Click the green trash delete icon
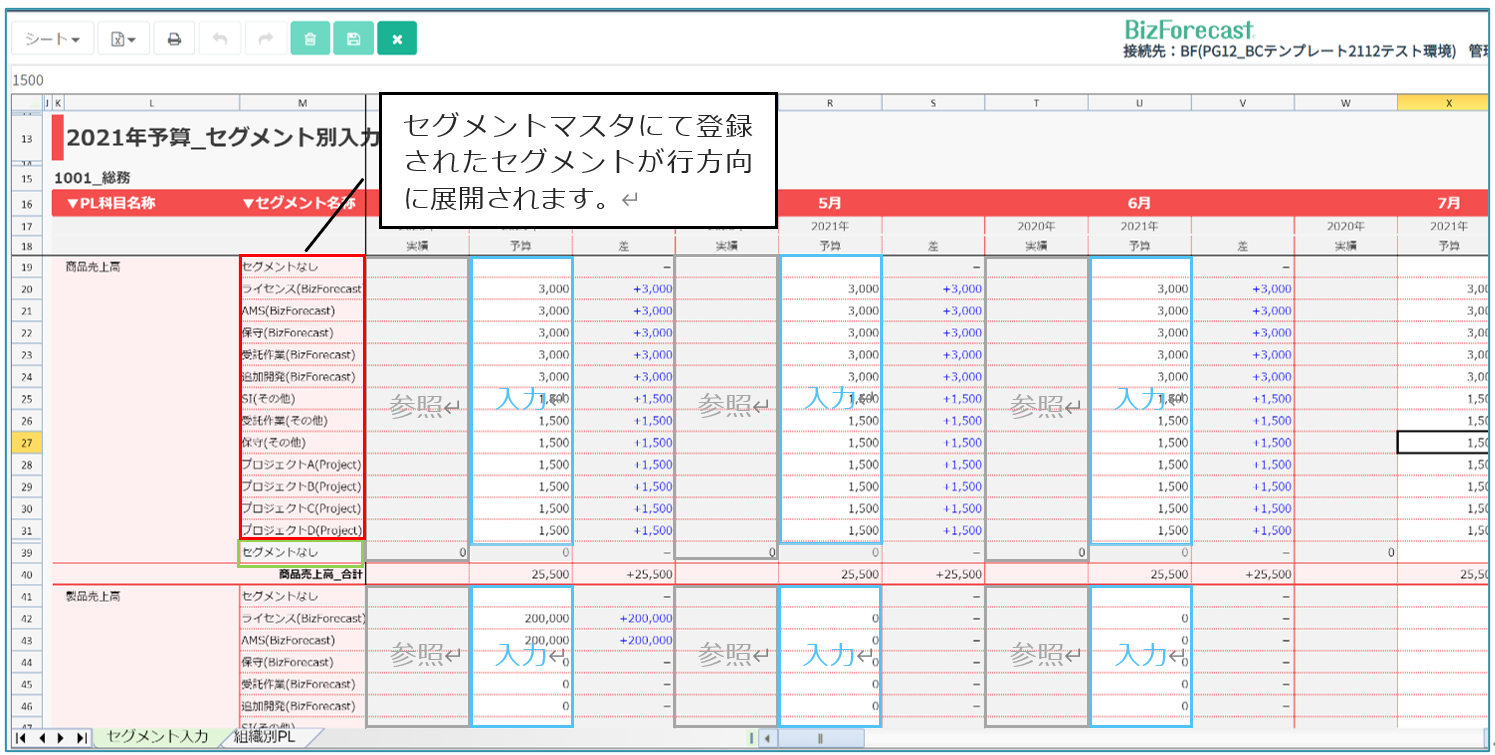This screenshot has width=1495, height=755. [310, 39]
